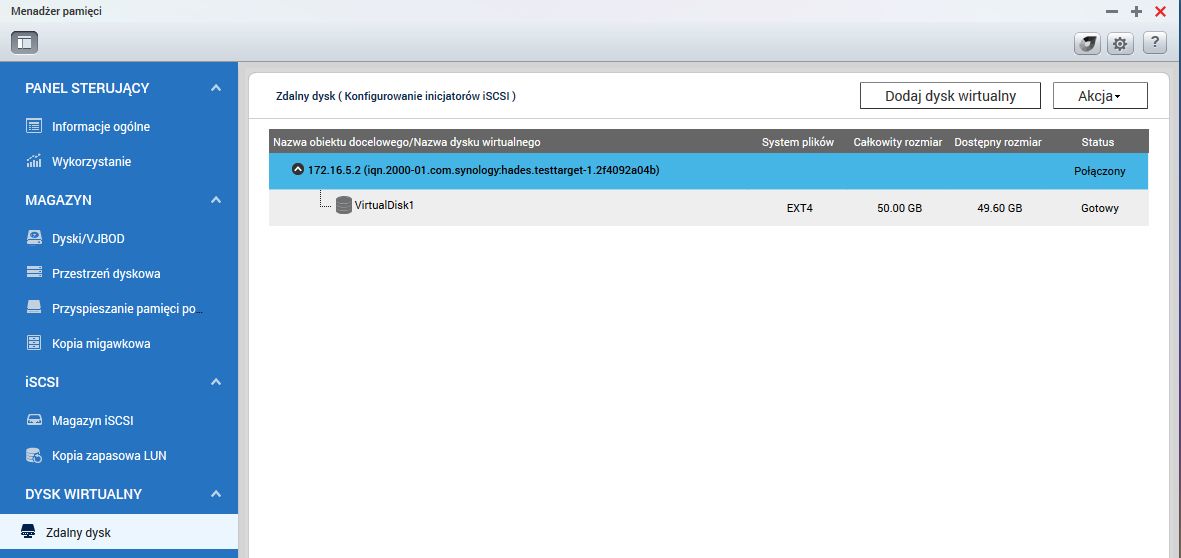Screen dimensions: 1181x558
Task: Open the background tasks gauge icon
Action: click(1086, 44)
